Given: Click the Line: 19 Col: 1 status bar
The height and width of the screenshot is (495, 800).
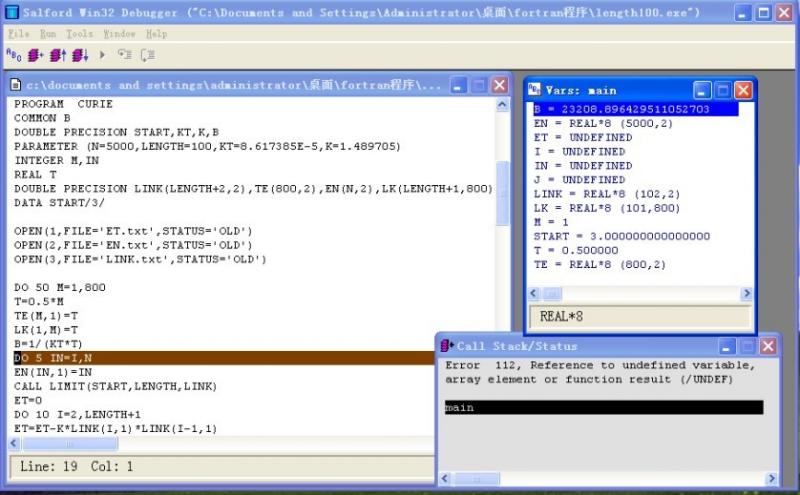Looking at the screenshot, I should click(222, 466).
